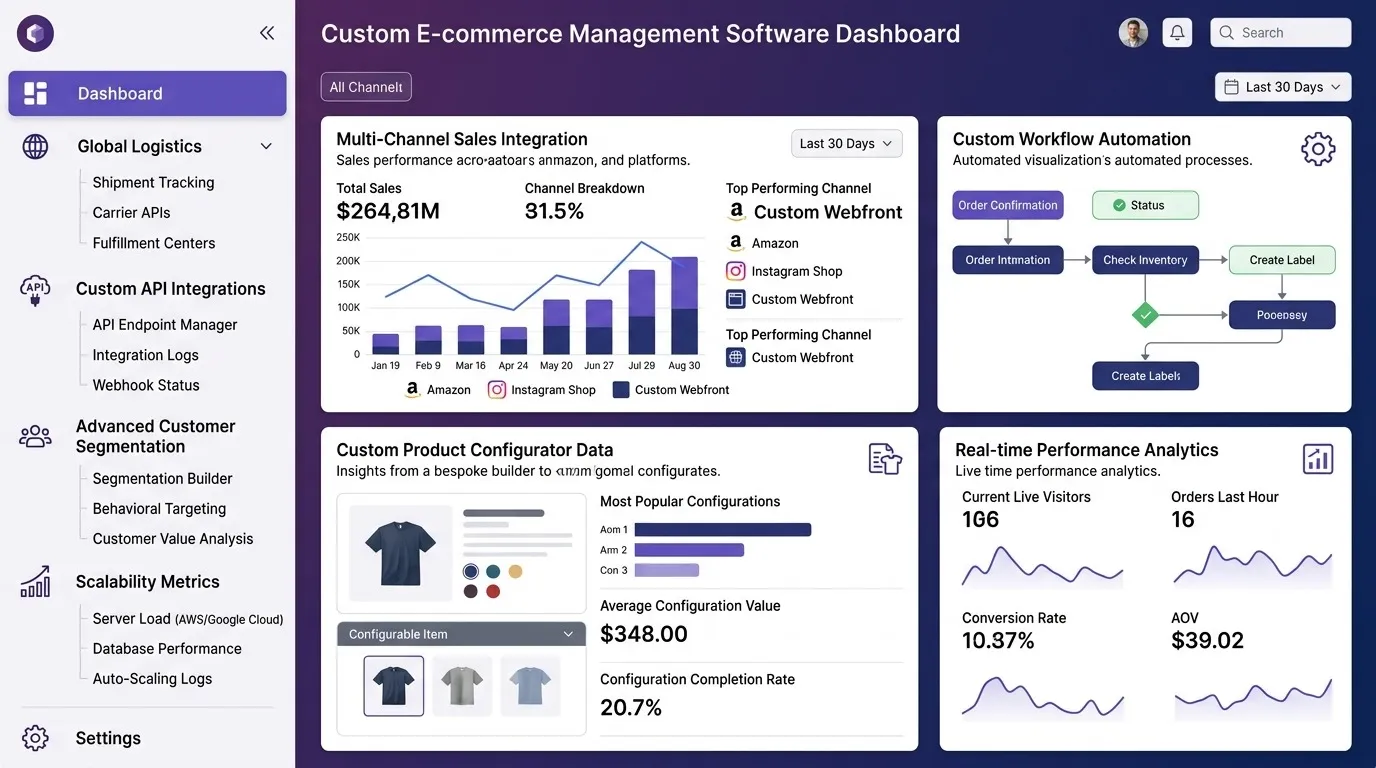This screenshot has width=1376, height=768.
Task: Click the green Status pill in workflow
Action: pos(1145,205)
